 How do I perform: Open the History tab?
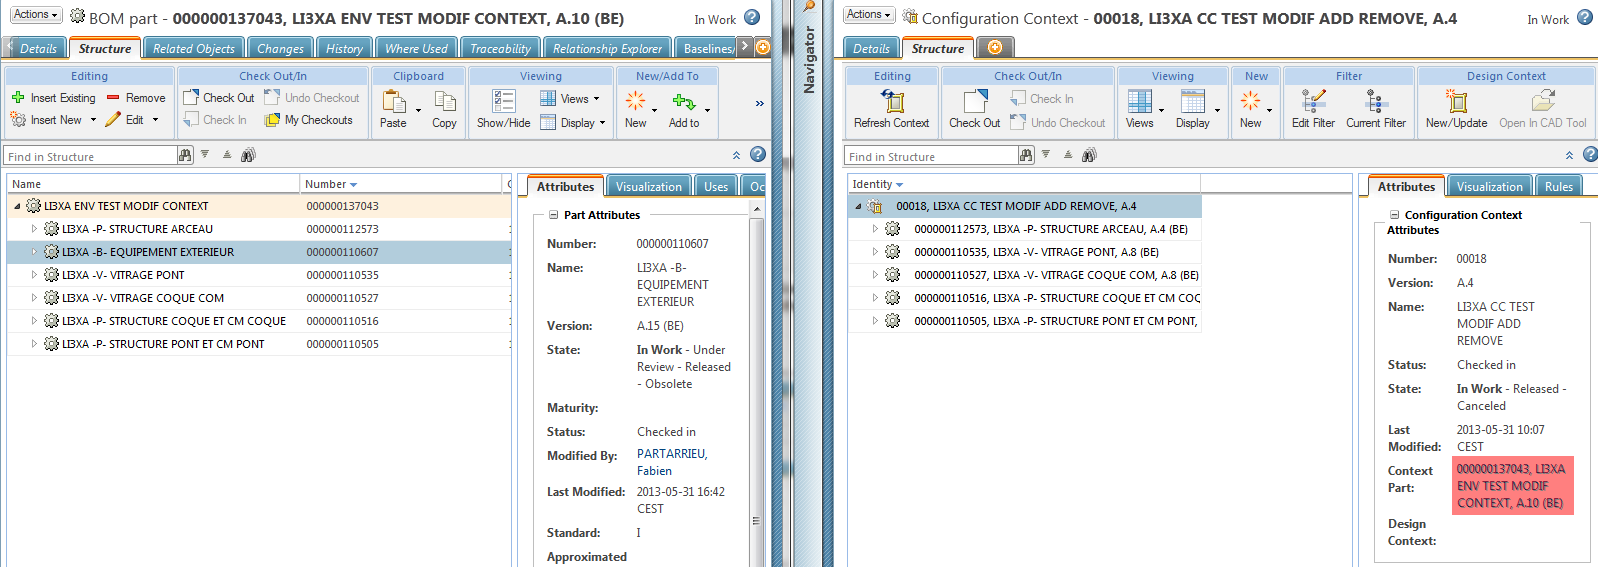click(344, 48)
